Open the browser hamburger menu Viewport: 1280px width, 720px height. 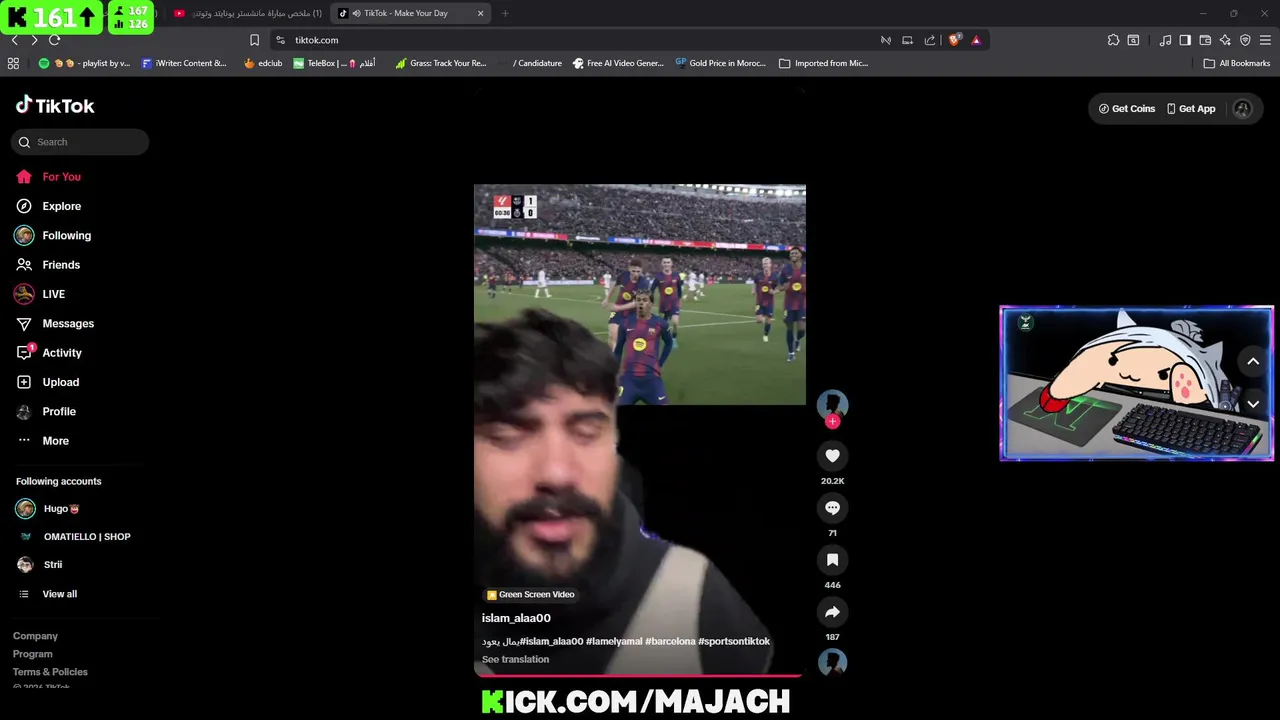point(1266,40)
